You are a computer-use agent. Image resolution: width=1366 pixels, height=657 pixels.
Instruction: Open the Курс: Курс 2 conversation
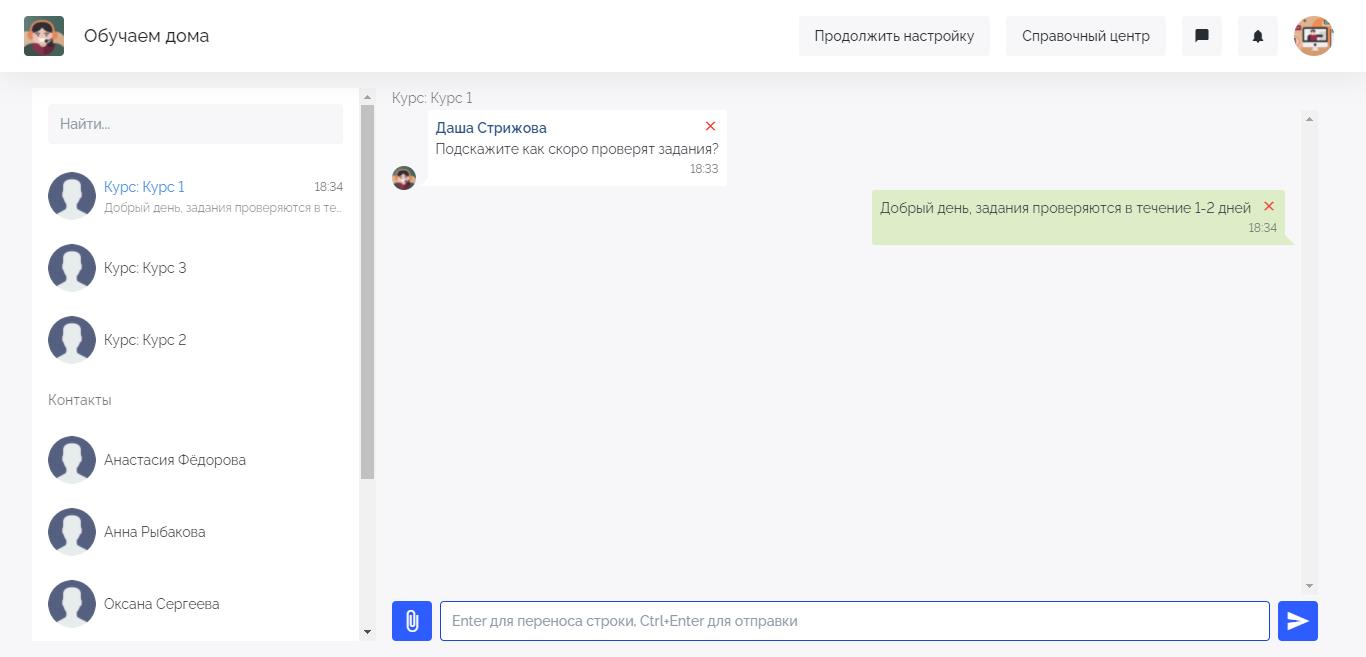point(195,340)
